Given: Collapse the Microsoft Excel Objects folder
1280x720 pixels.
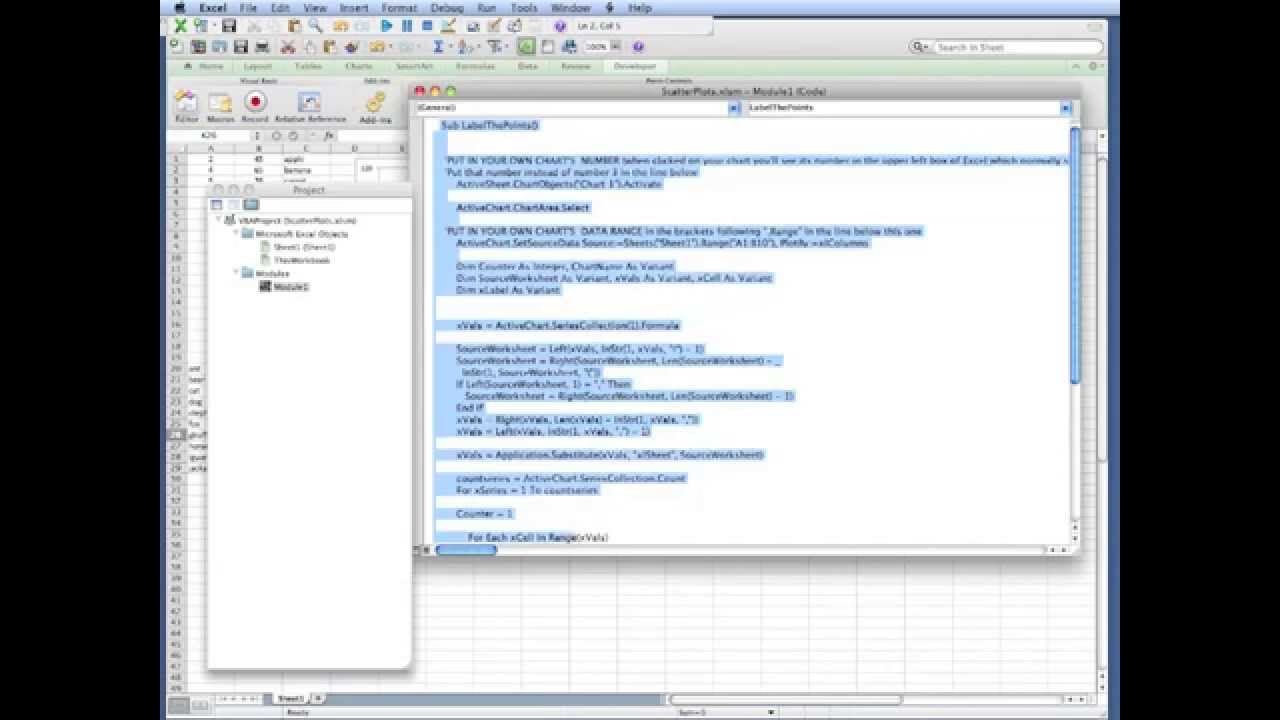Looking at the screenshot, I should coord(238,233).
